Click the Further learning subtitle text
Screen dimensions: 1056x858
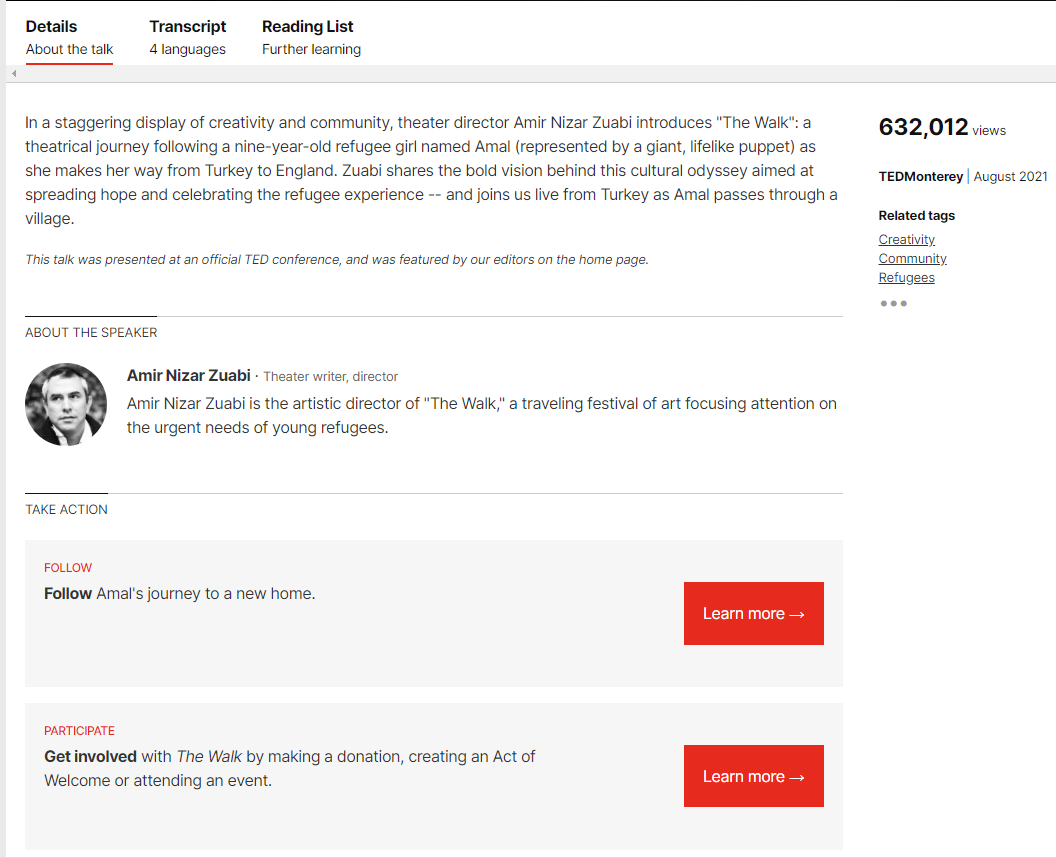(311, 49)
